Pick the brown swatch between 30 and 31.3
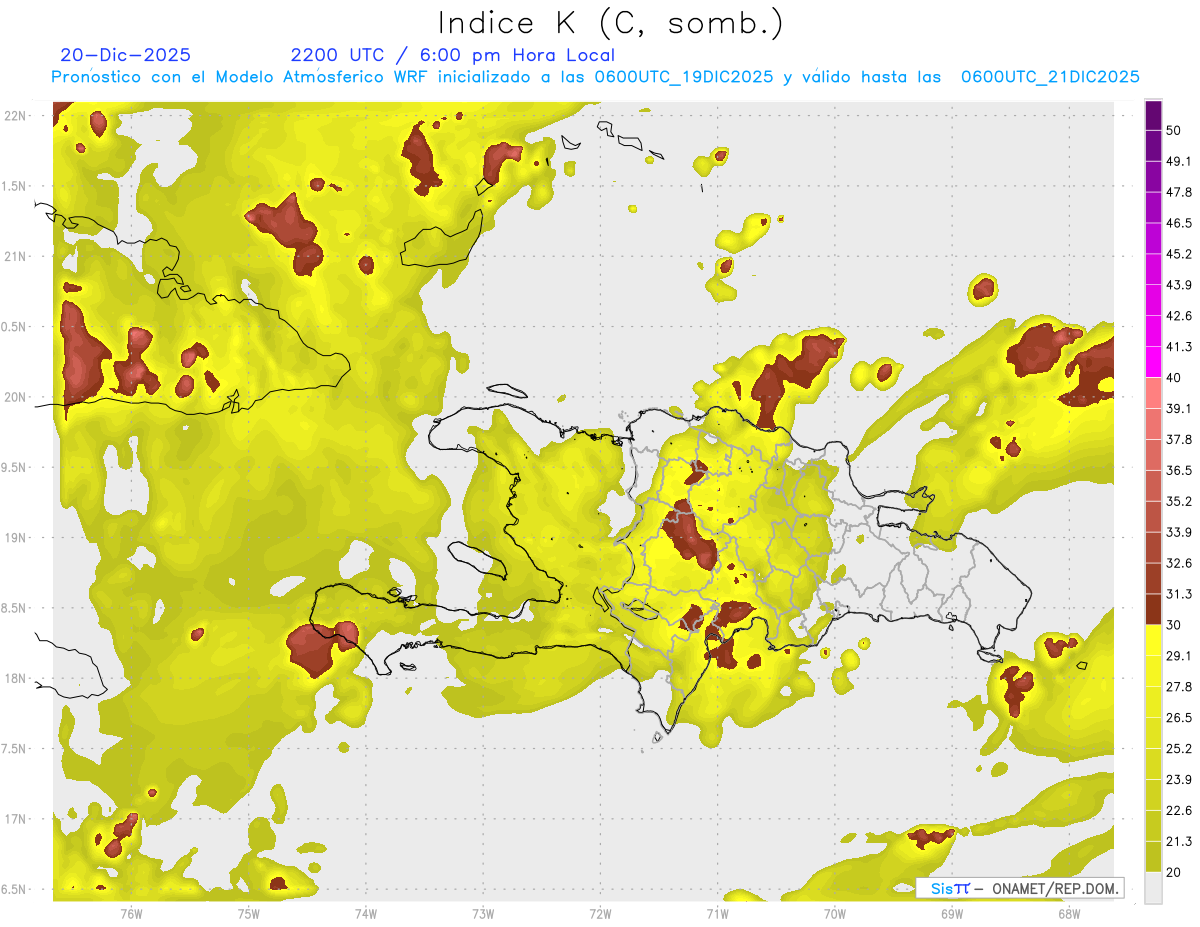 tap(1153, 610)
